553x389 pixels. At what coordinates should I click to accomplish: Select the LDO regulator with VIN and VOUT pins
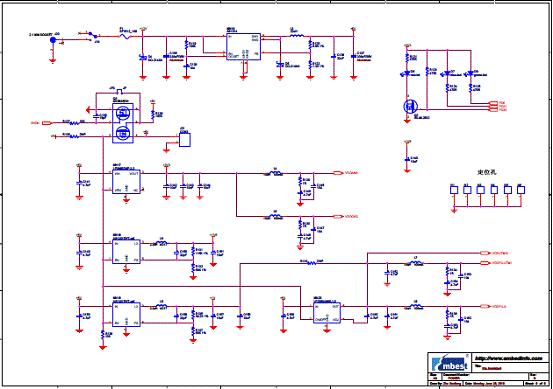[126, 182]
